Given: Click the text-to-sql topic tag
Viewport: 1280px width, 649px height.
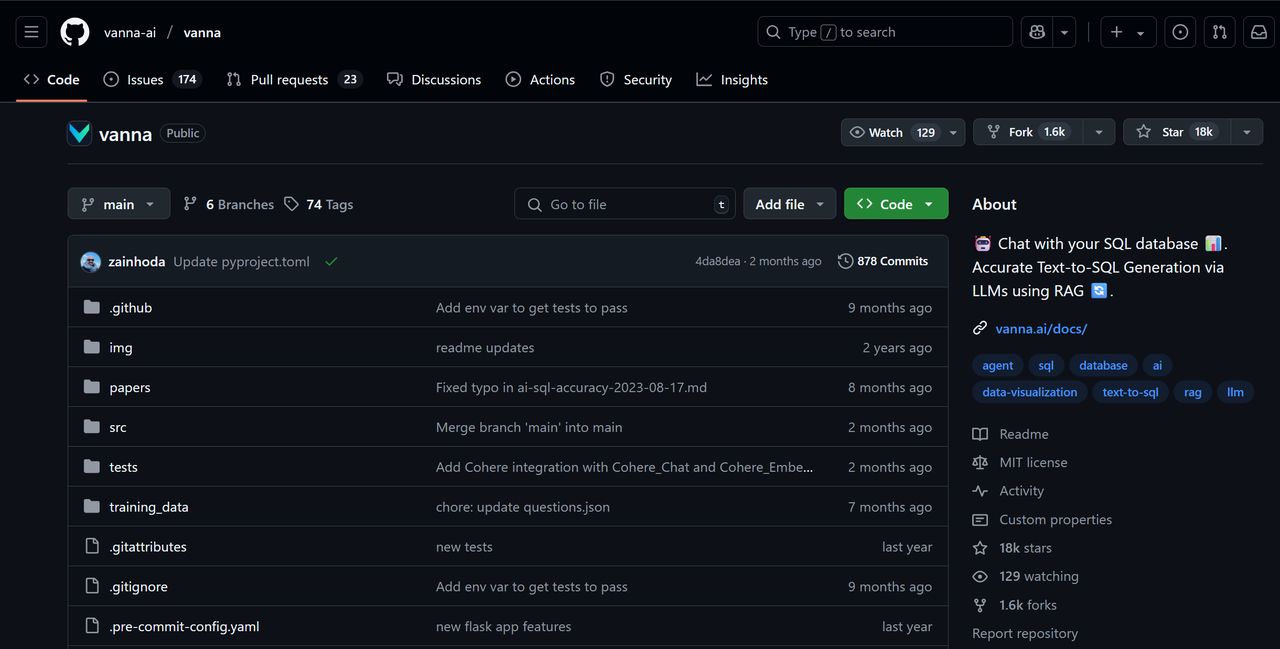Looking at the screenshot, I should [1130, 392].
